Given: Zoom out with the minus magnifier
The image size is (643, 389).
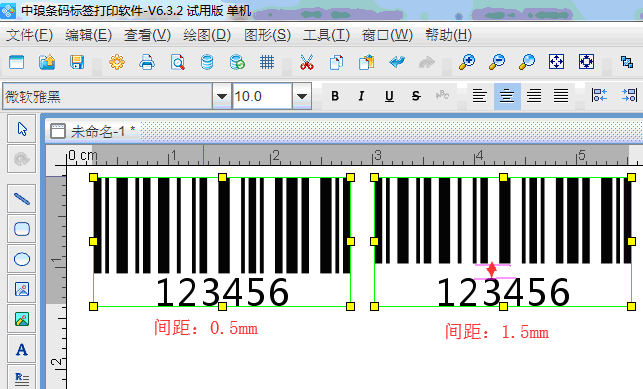Looking at the screenshot, I should click(x=497, y=62).
